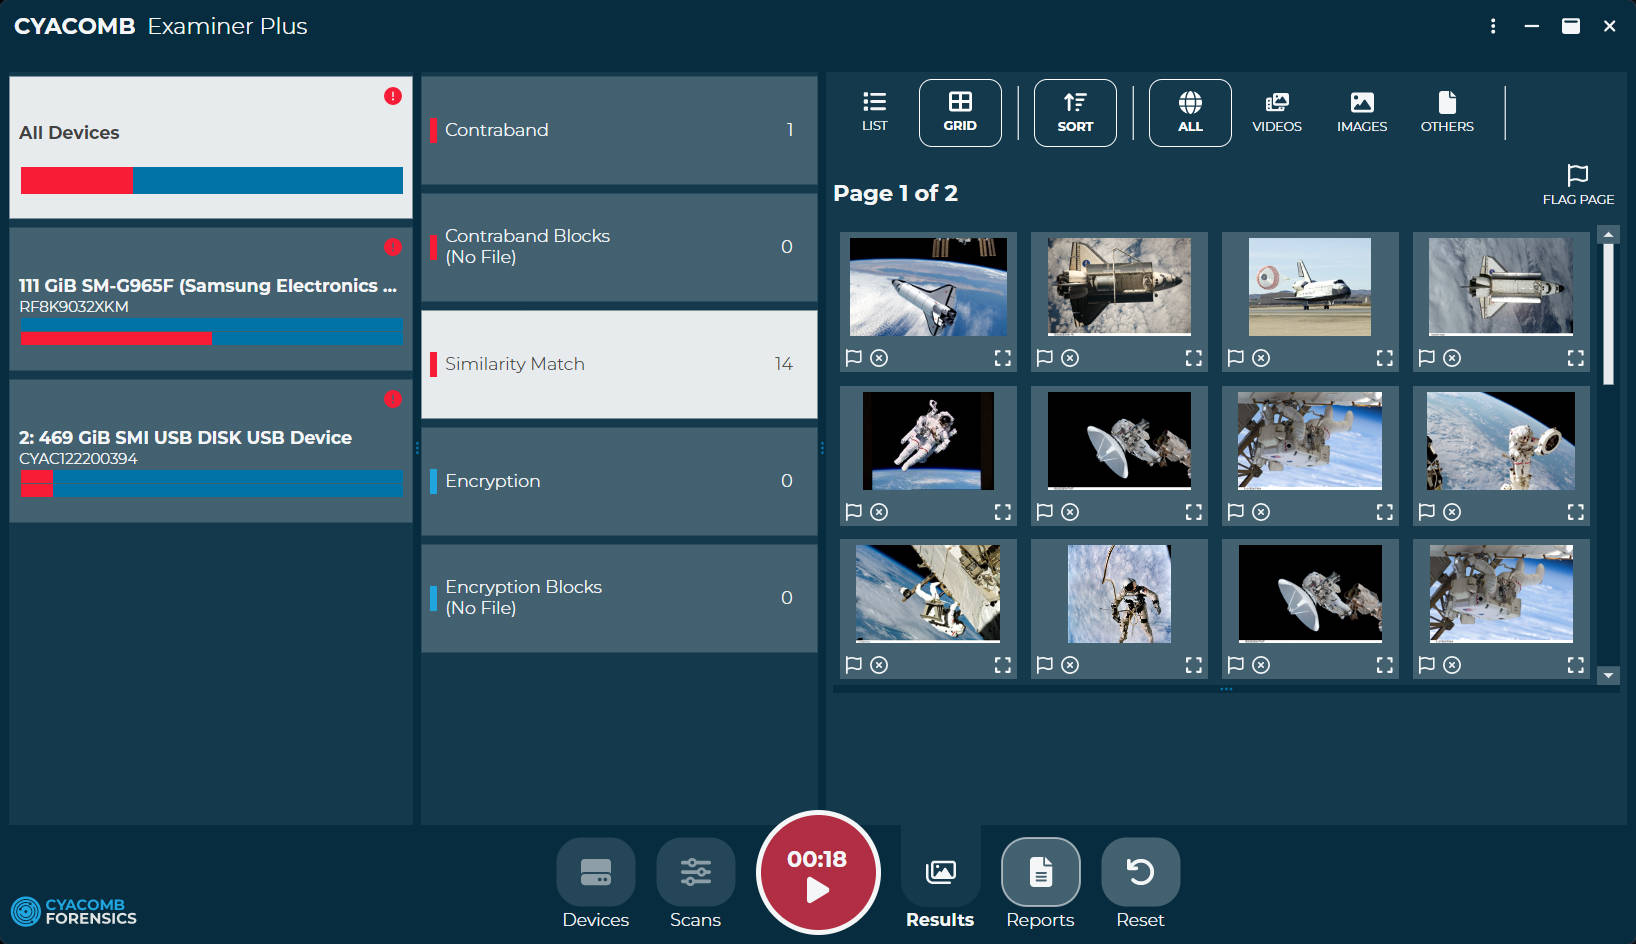1636x944 pixels.
Task: Open the three-dot overflow menu
Action: point(1493,26)
